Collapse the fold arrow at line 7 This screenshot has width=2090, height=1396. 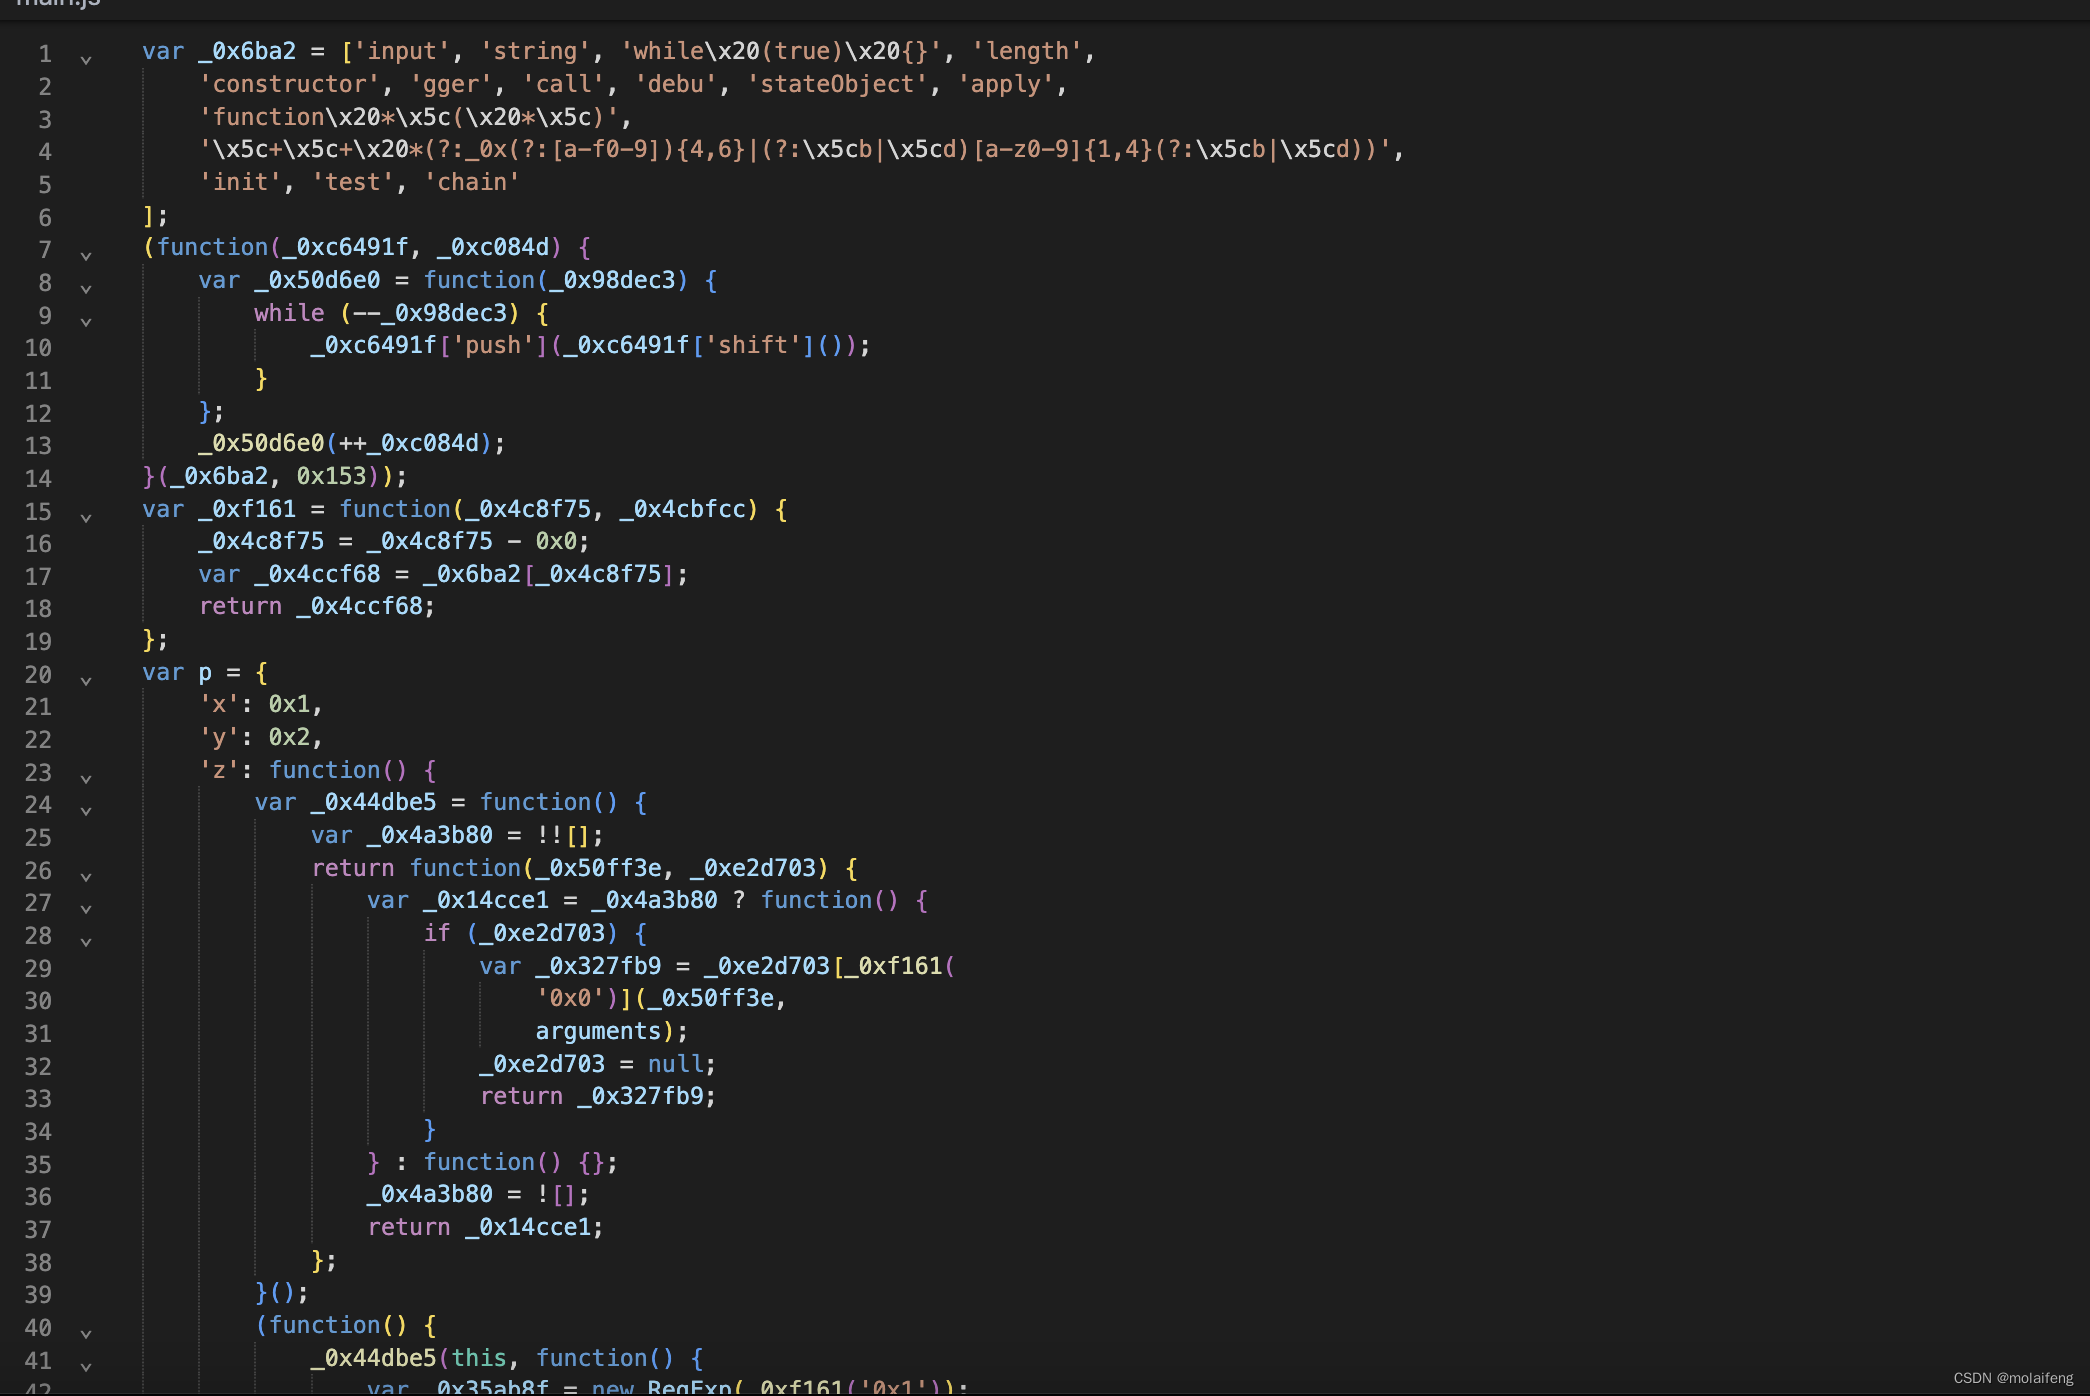pyautogui.click(x=86, y=256)
